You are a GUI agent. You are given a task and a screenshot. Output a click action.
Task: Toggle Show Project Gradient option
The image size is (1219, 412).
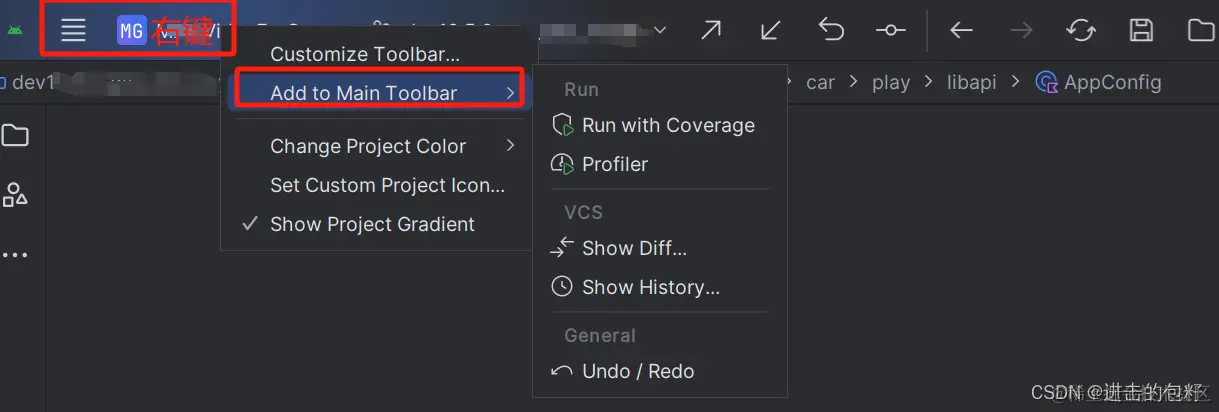coord(373,224)
